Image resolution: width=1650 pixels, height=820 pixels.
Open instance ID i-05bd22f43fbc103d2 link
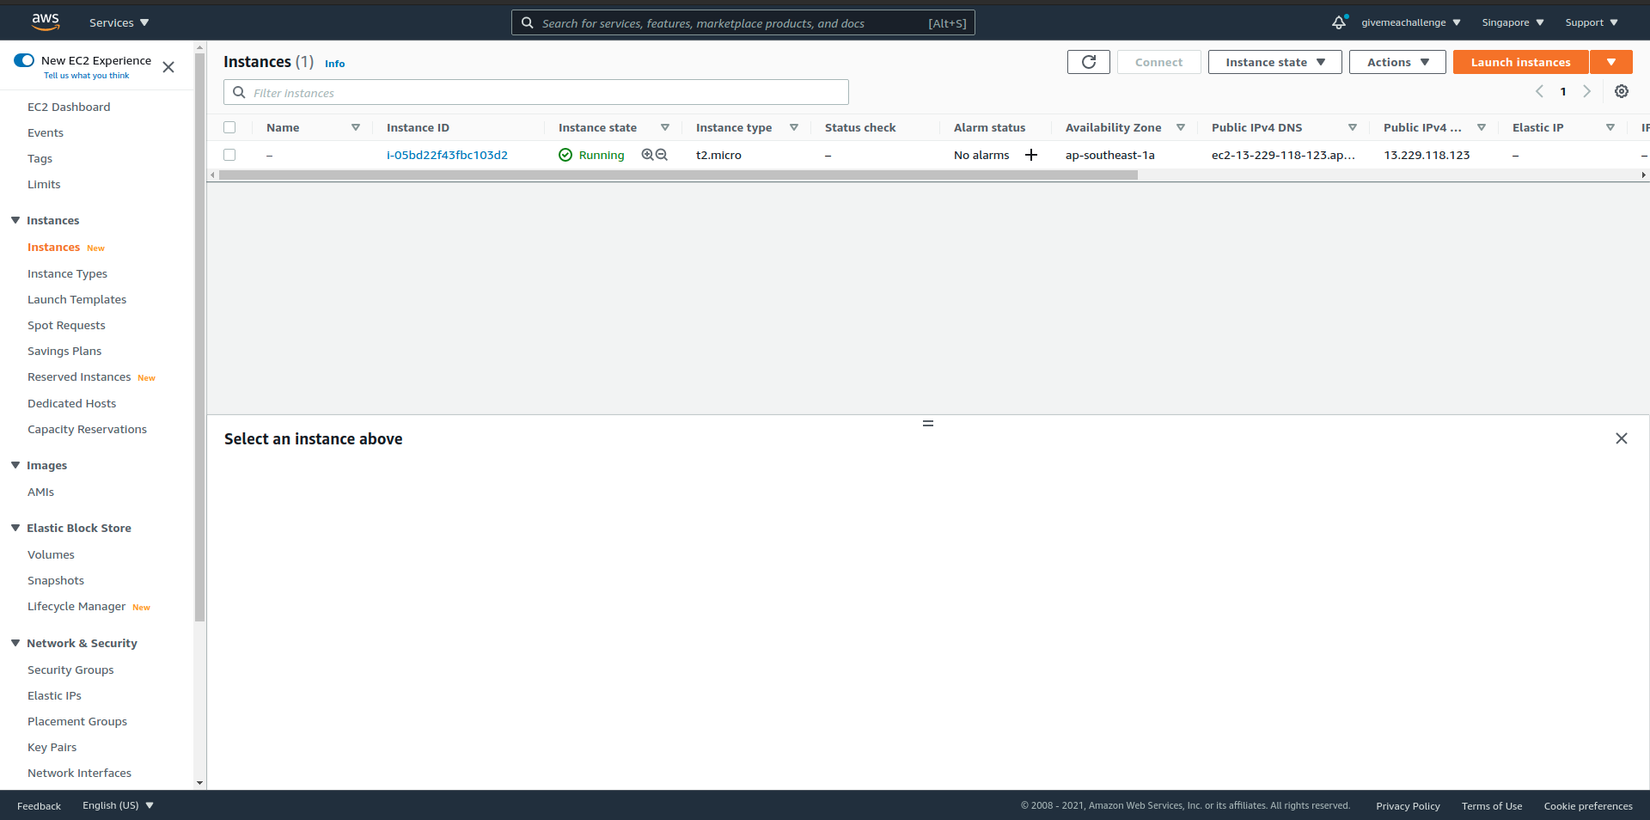[447, 155]
